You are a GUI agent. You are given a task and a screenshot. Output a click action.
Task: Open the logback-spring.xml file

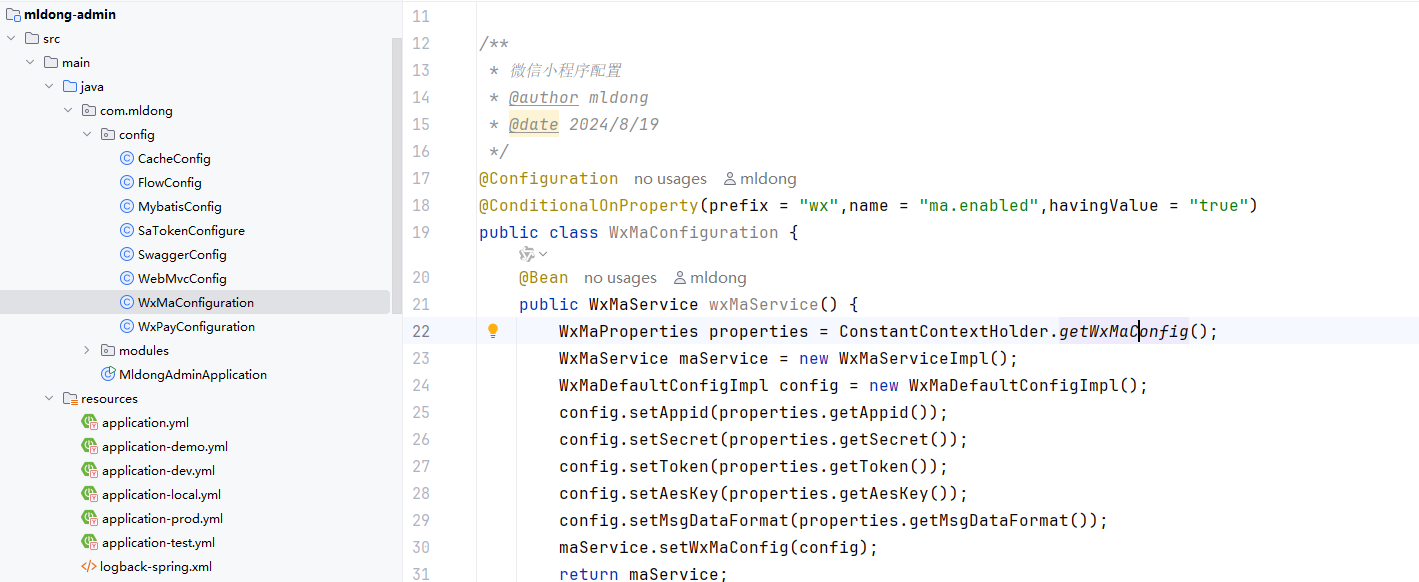pos(155,566)
